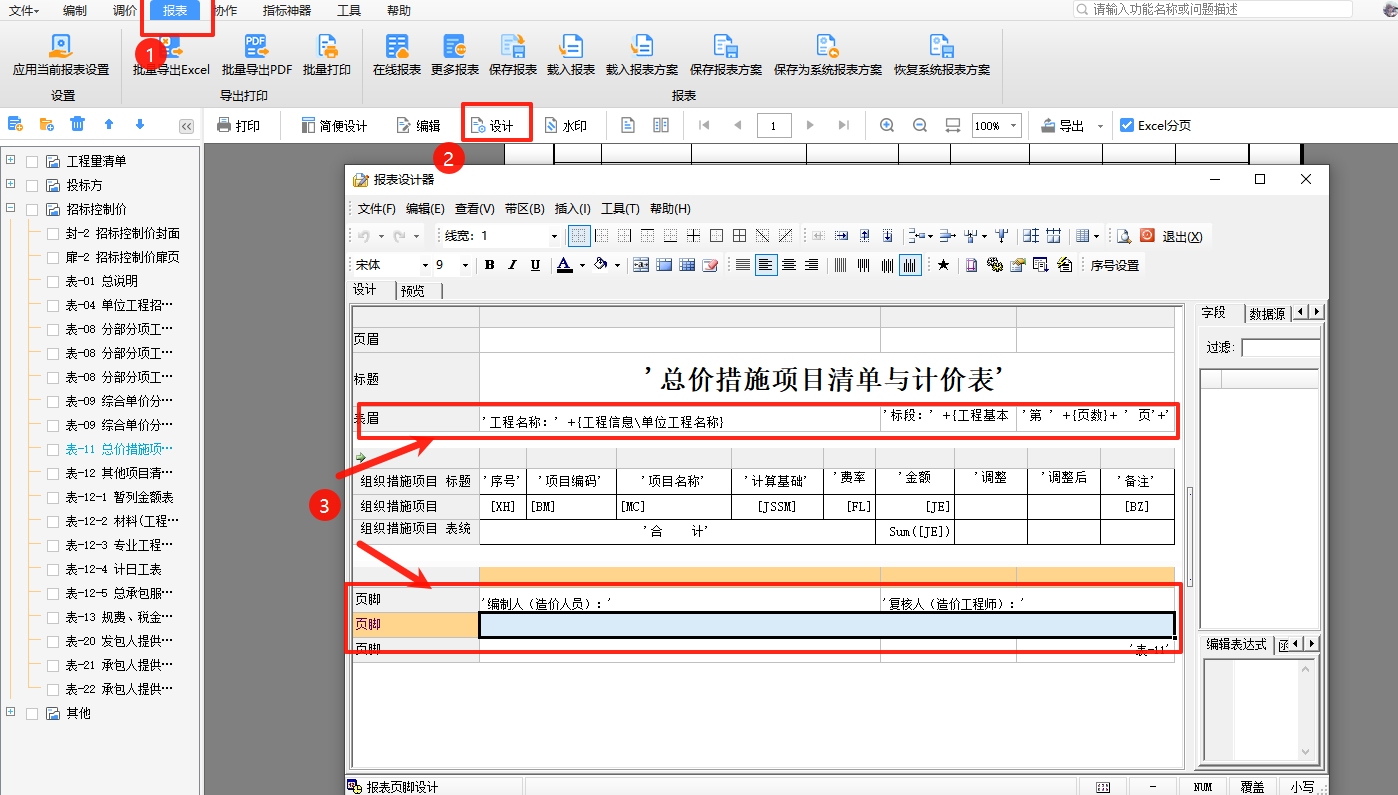Toggle Underline in report designer
Viewport: 1398px width, 795px height.
pyautogui.click(x=536, y=265)
